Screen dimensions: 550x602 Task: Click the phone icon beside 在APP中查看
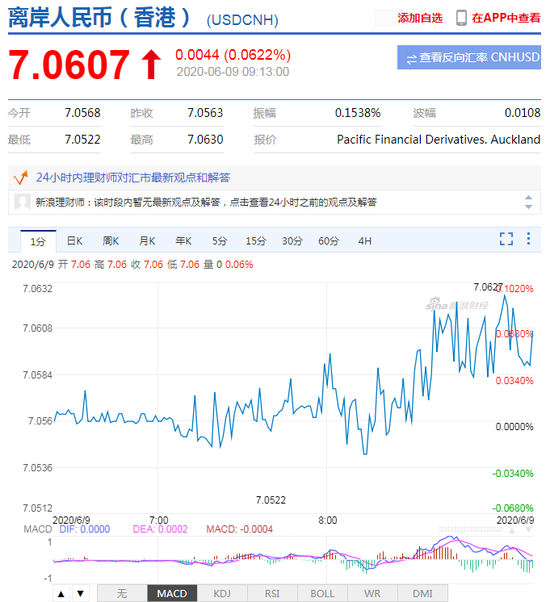point(461,18)
